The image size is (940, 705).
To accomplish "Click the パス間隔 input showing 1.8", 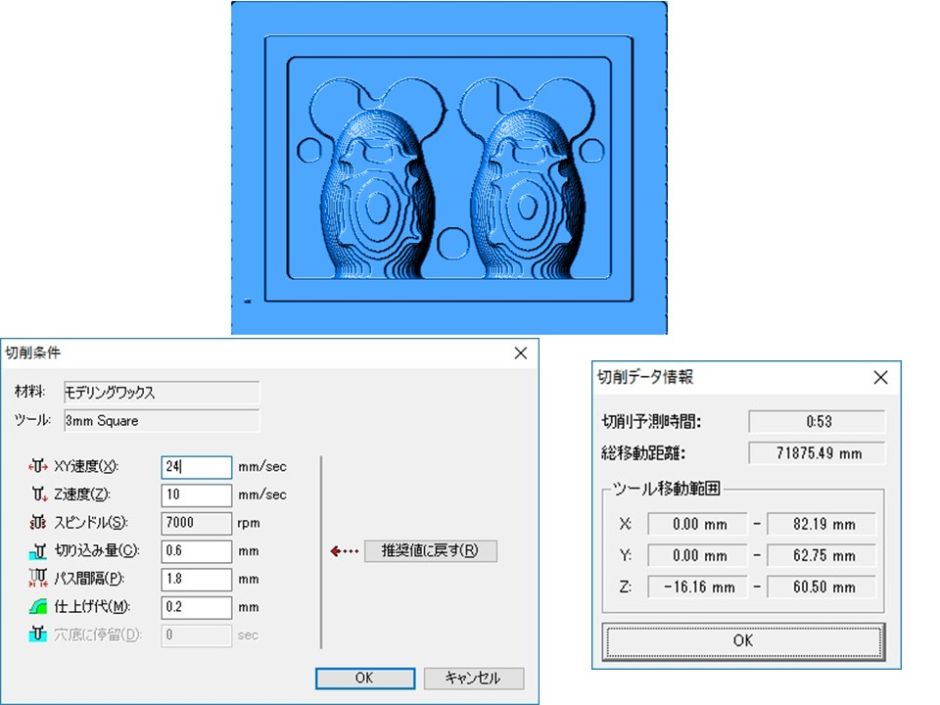I will point(196,579).
